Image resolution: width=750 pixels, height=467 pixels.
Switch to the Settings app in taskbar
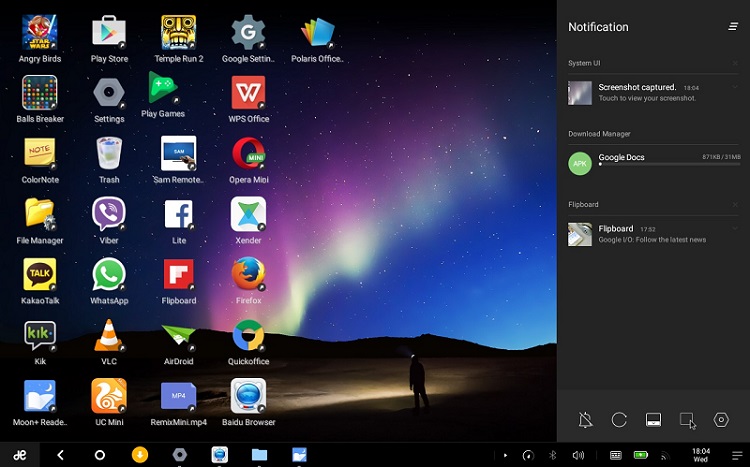[x=180, y=455]
